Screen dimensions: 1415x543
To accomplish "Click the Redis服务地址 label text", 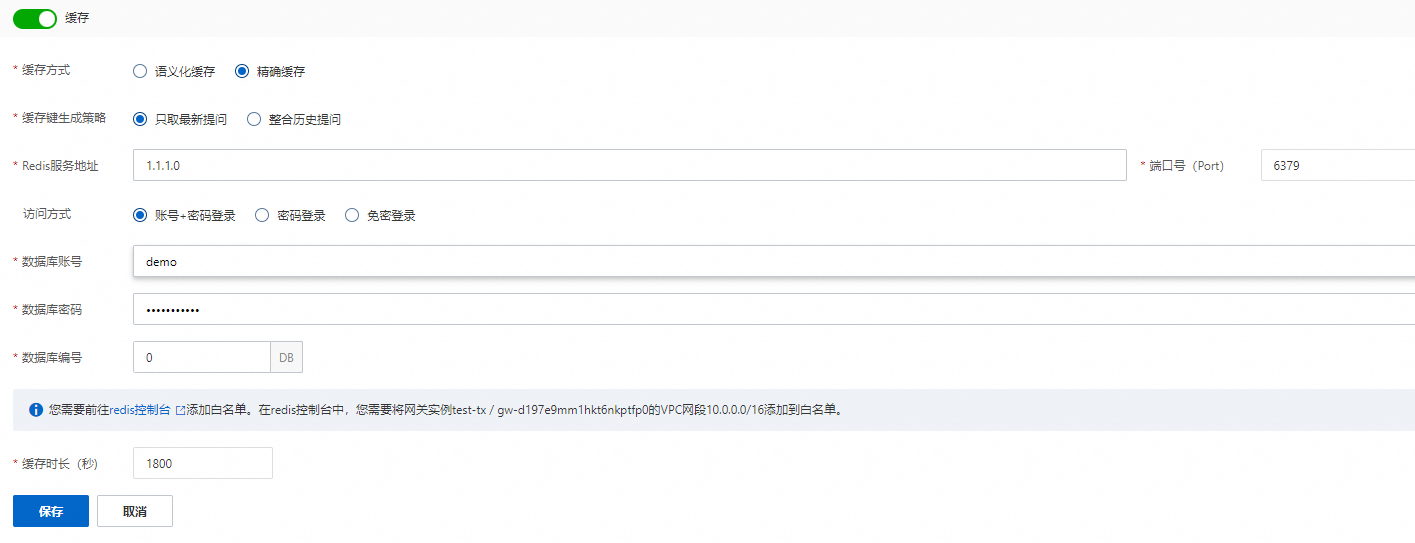I will 60,166.
